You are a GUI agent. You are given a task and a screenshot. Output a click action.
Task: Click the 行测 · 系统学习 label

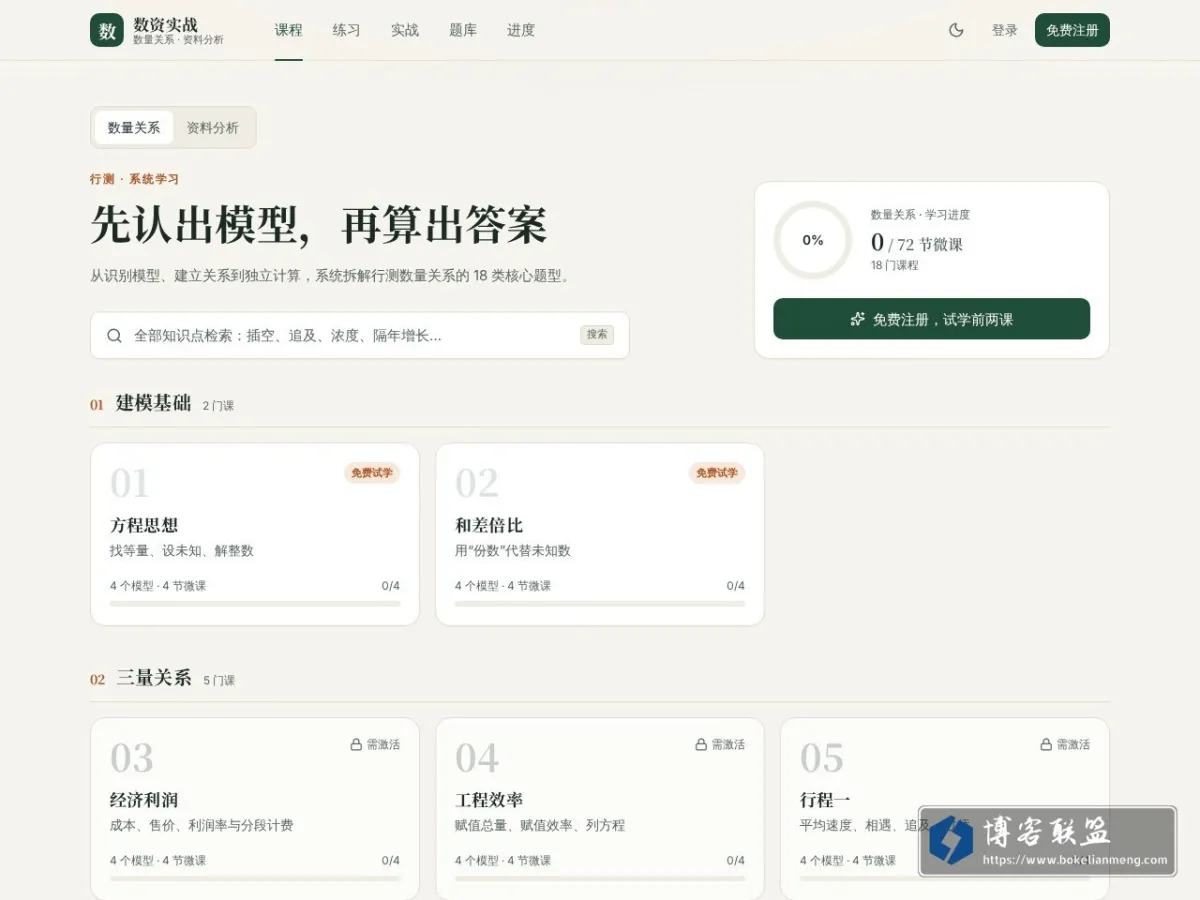pyautogui.click(x=134, y=179)
